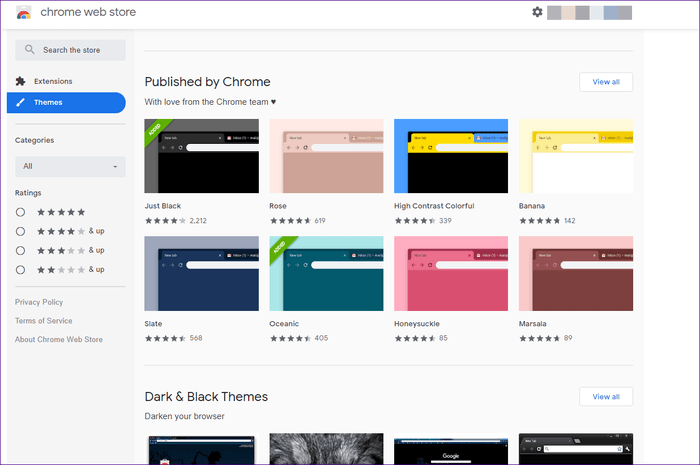The width and height of the screenshot is (700, 465).
Task: Click the star rating under Slate
Action: pos(165,338)
